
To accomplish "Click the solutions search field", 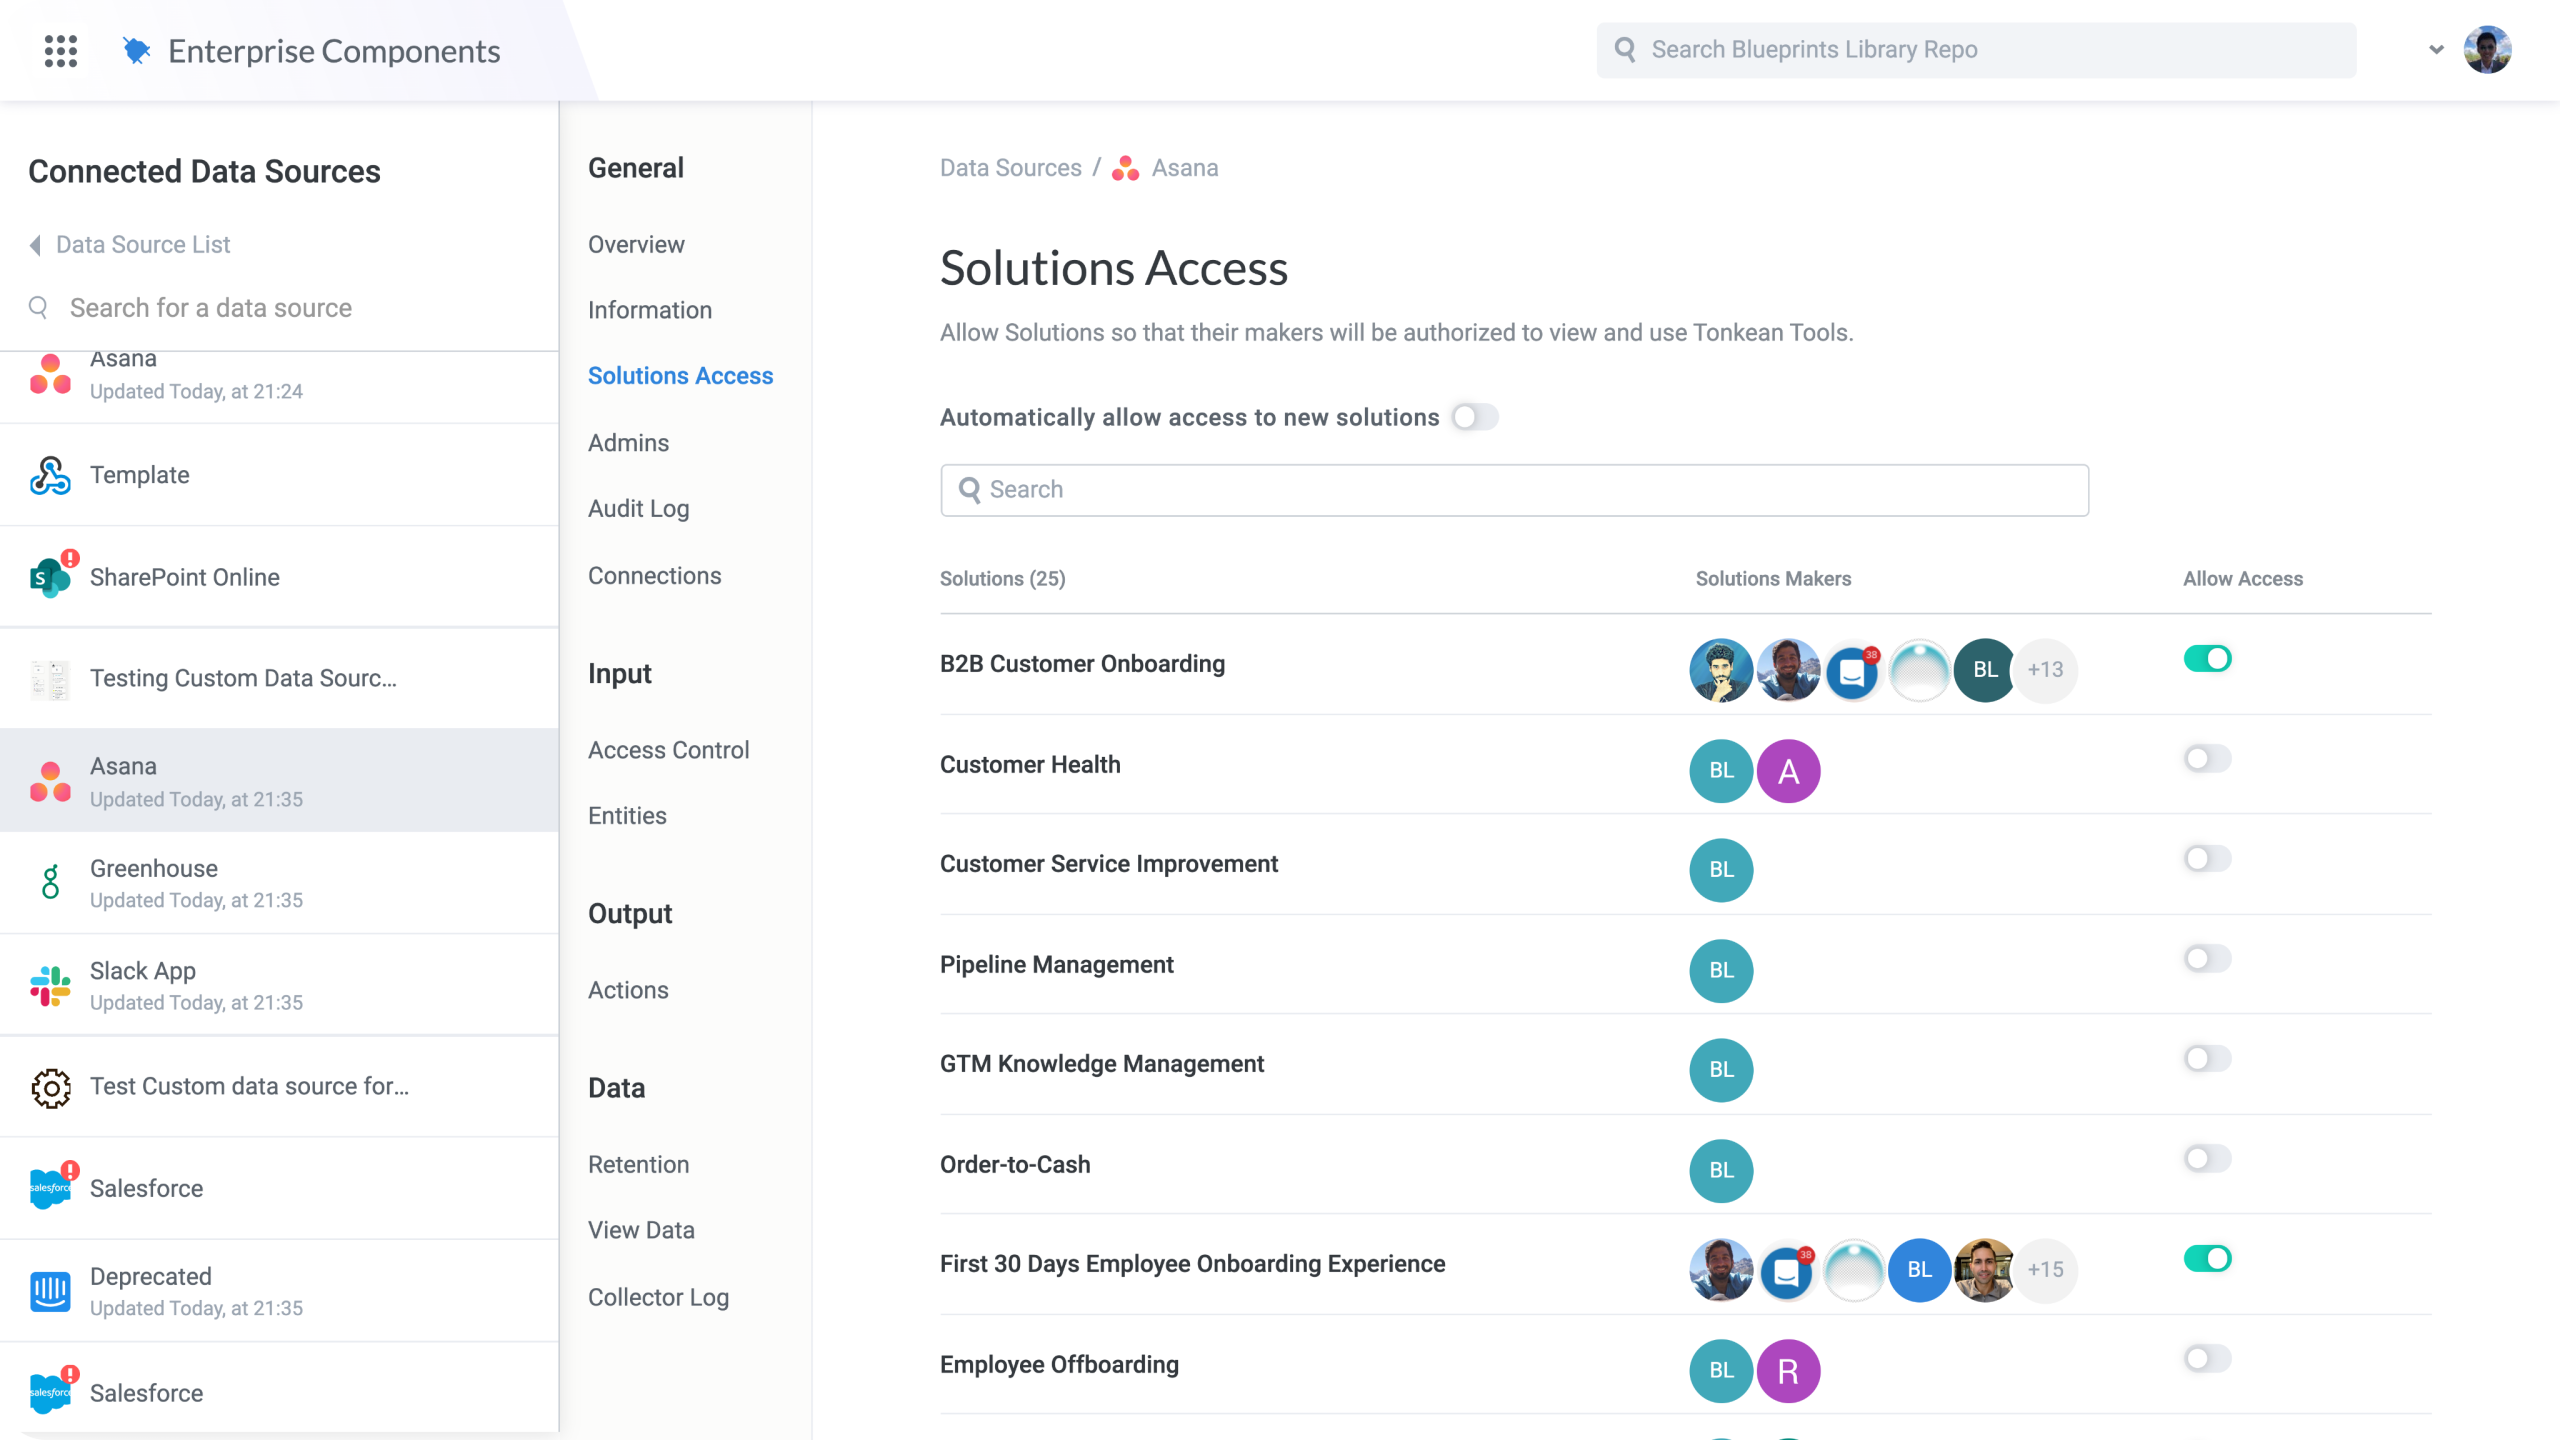I will pos(1513,490).
